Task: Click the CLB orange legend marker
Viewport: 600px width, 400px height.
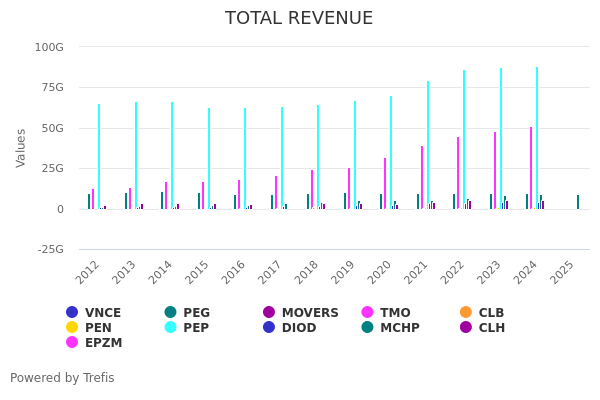Action: pyautogui.click(x=466, y=313)
